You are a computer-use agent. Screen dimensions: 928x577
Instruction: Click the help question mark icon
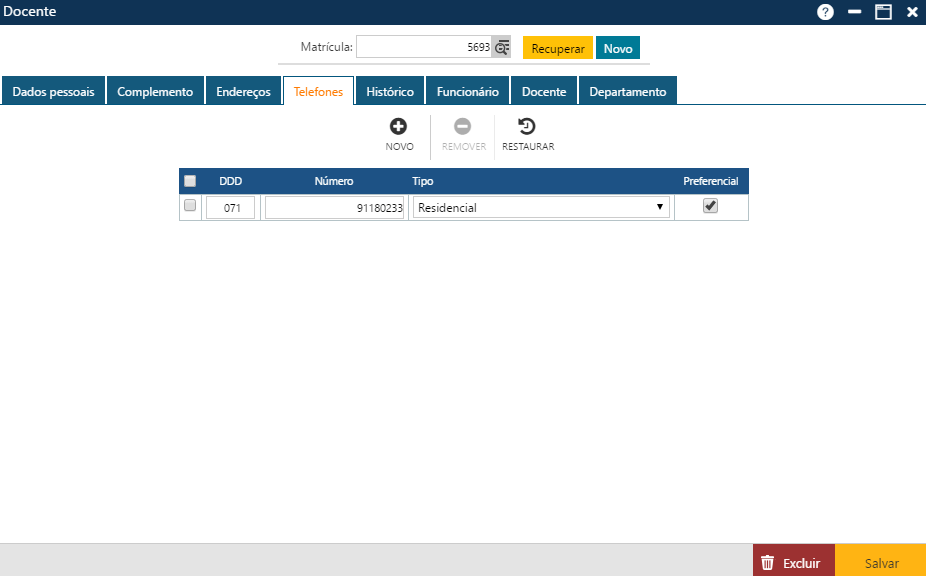click(825, 12)
